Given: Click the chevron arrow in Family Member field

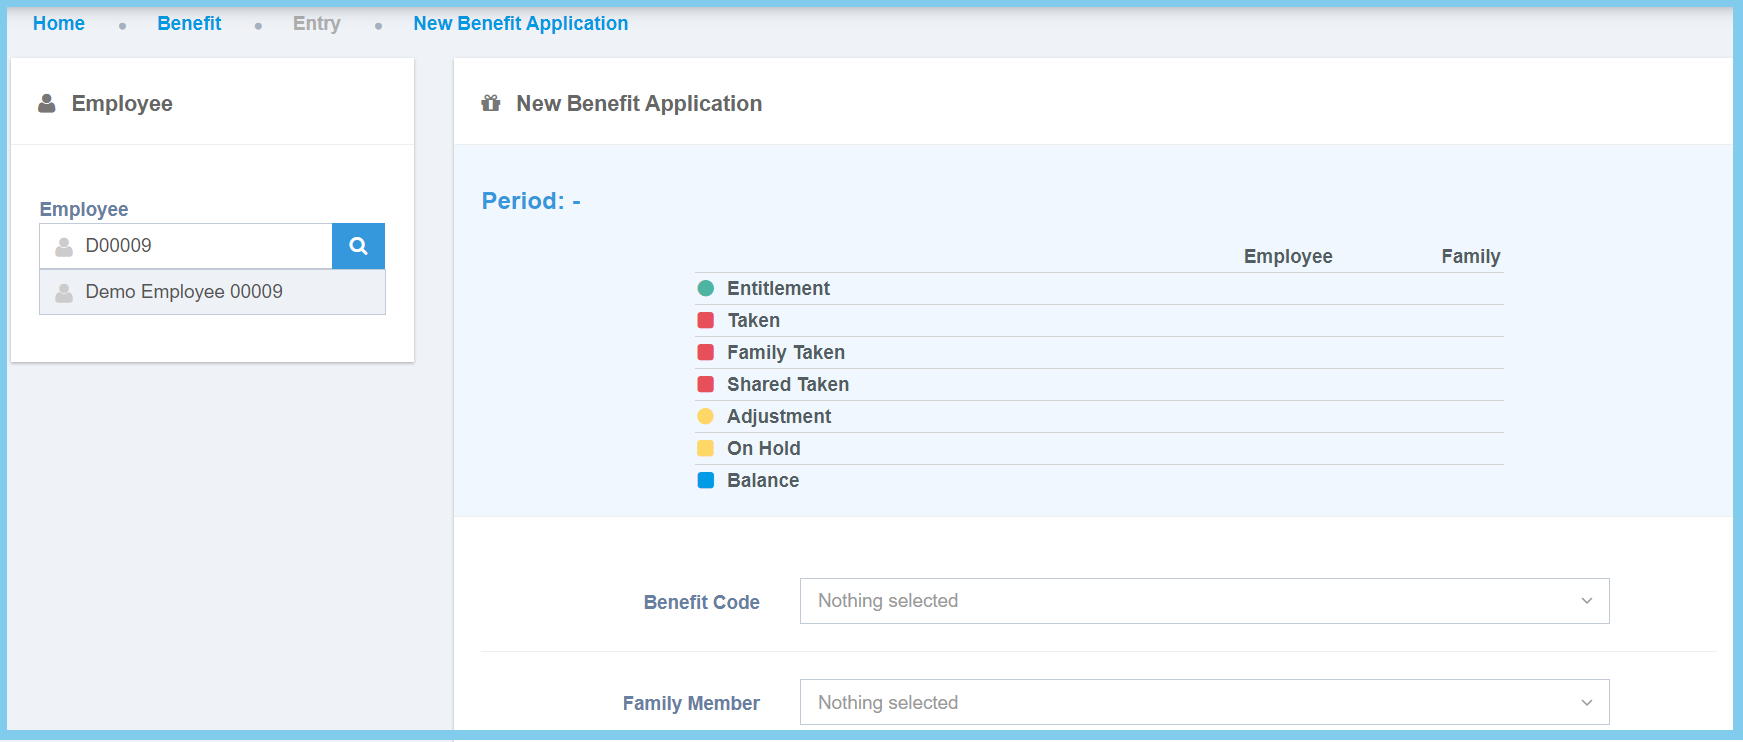Looking at the screenshot, I should [x=1586, y=703].
